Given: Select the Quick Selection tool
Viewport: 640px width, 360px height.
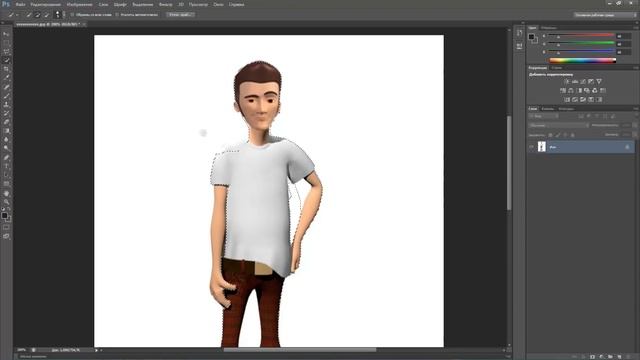Looking at the screenshot, I should coord(6,60).
